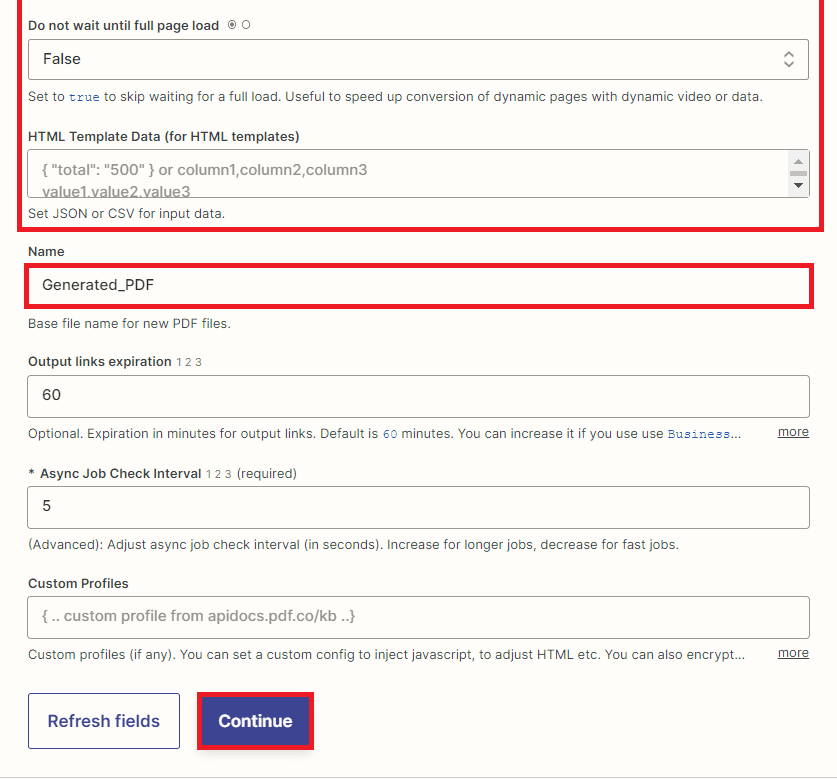The height and width of the screenshot is (779, 837).
Task: Click the Custom Profiles input field
Action: (x=417, y=617)
